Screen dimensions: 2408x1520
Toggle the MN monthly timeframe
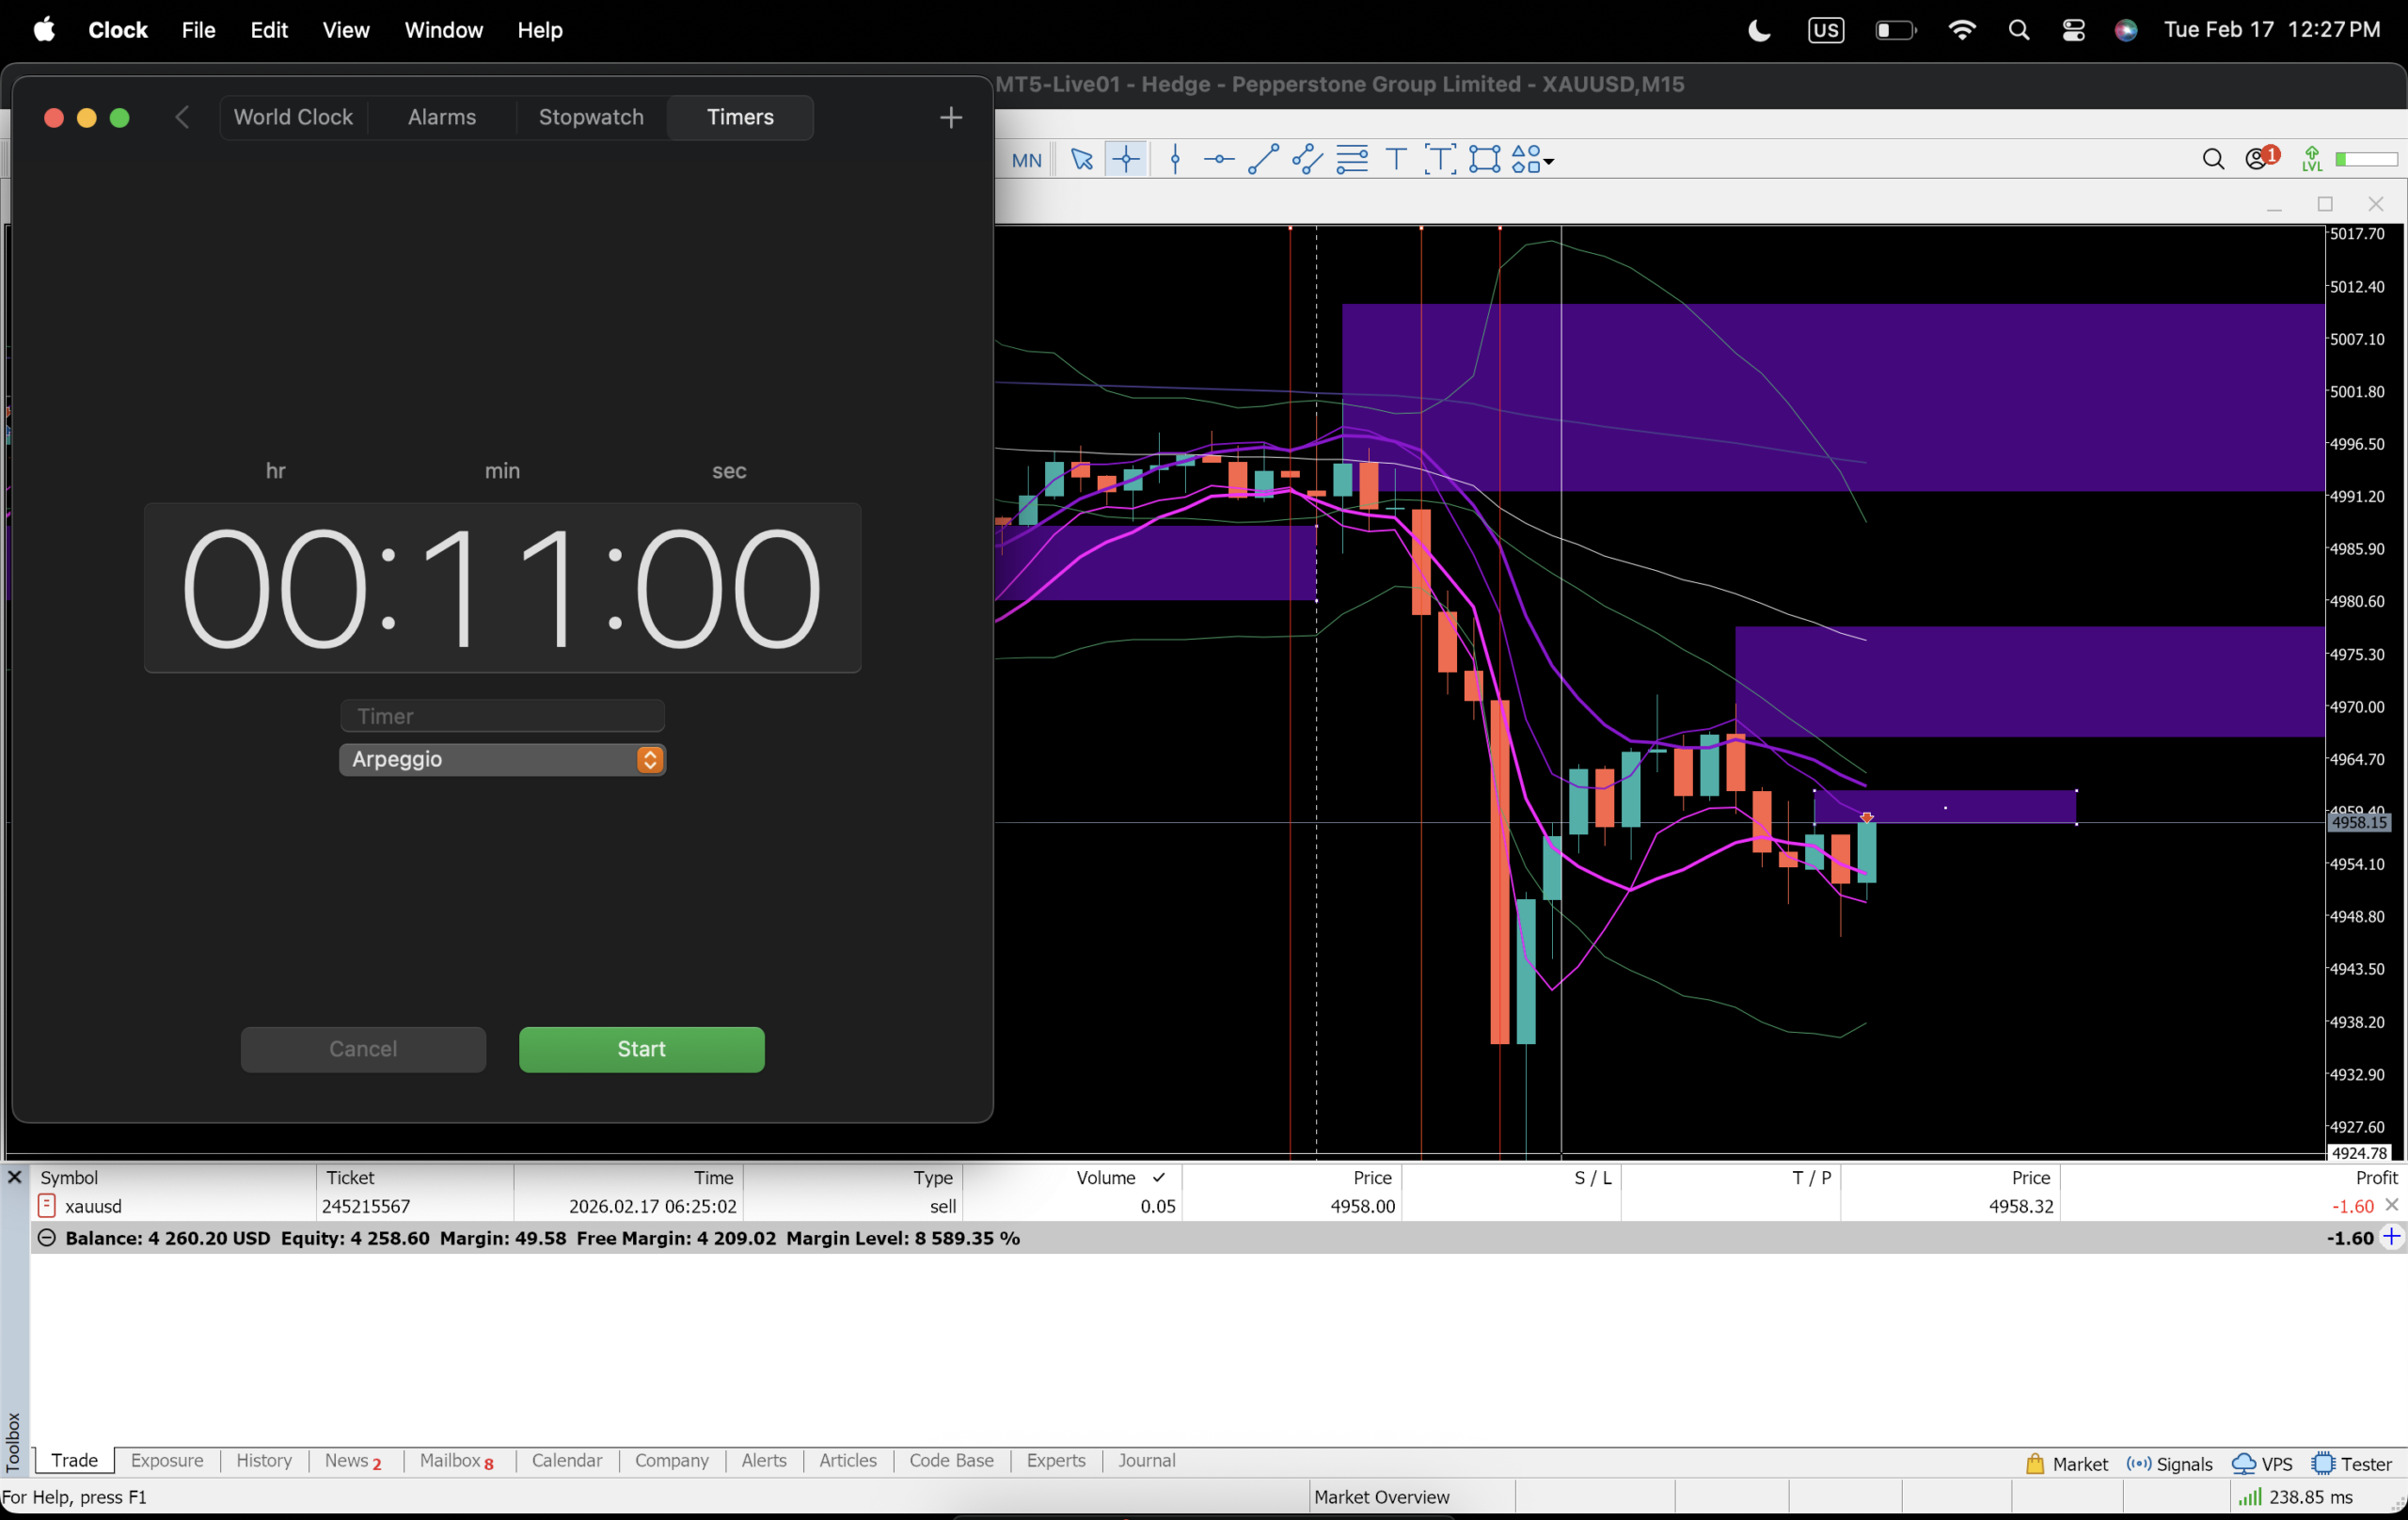pos(1026,160)
